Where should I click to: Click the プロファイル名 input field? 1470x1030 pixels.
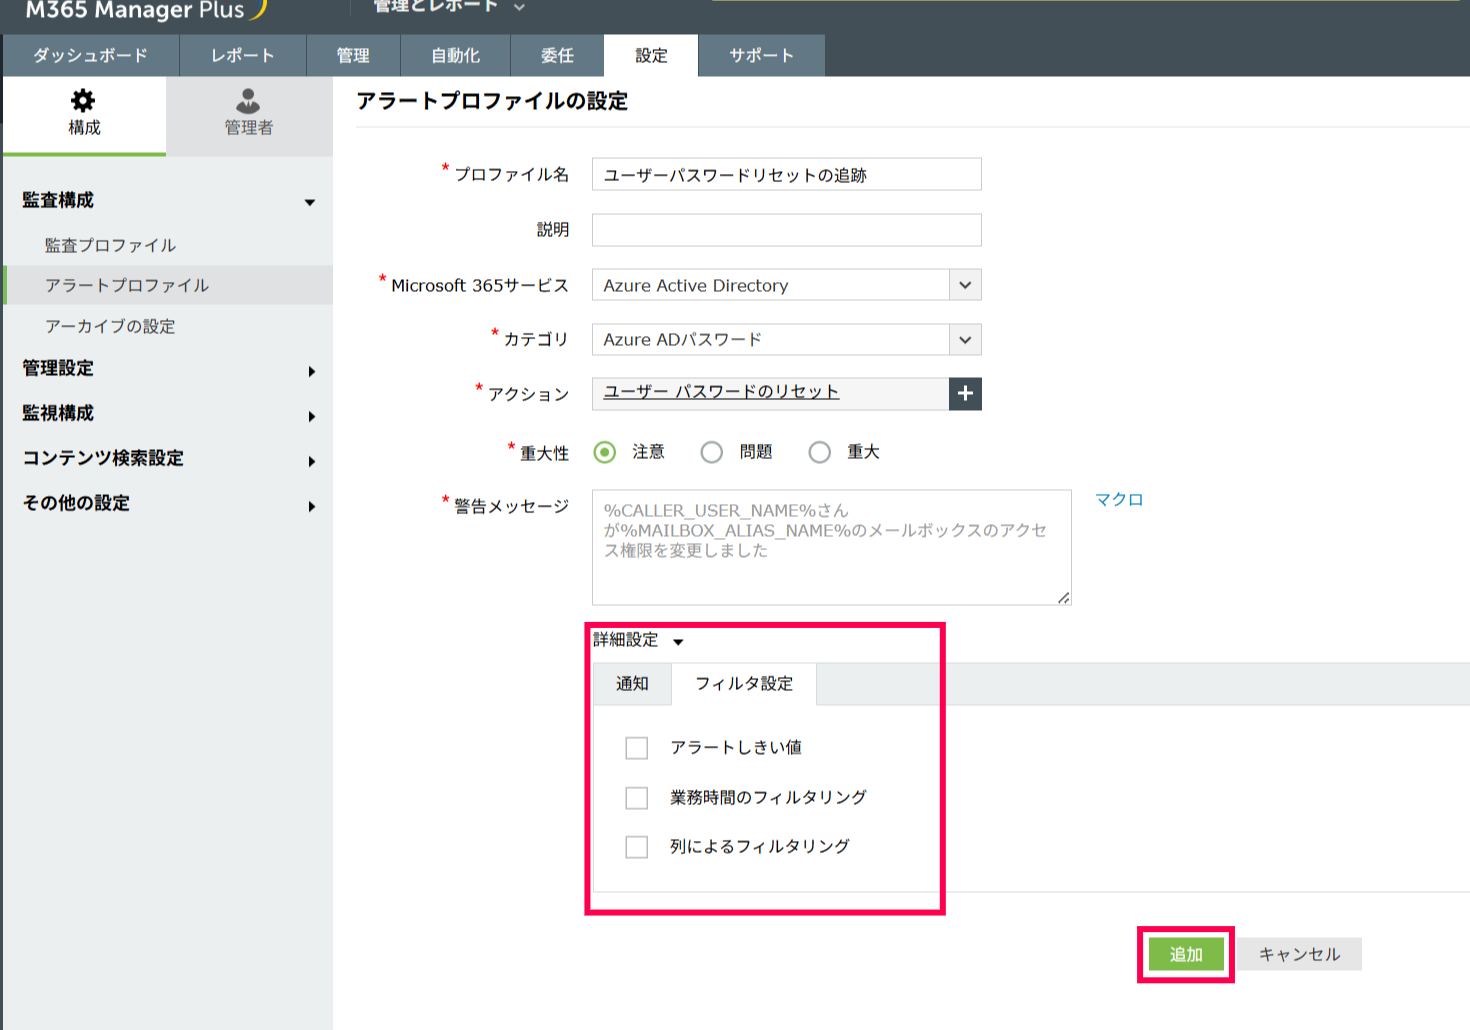pos(787,174)
